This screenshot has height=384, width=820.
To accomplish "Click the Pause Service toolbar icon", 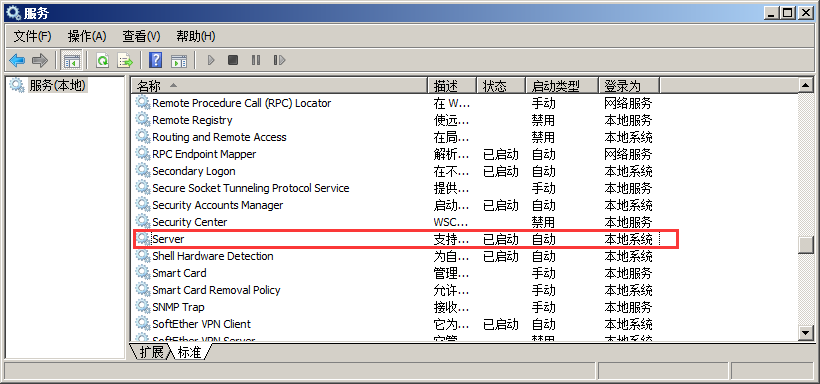I will tap(256, 60).
